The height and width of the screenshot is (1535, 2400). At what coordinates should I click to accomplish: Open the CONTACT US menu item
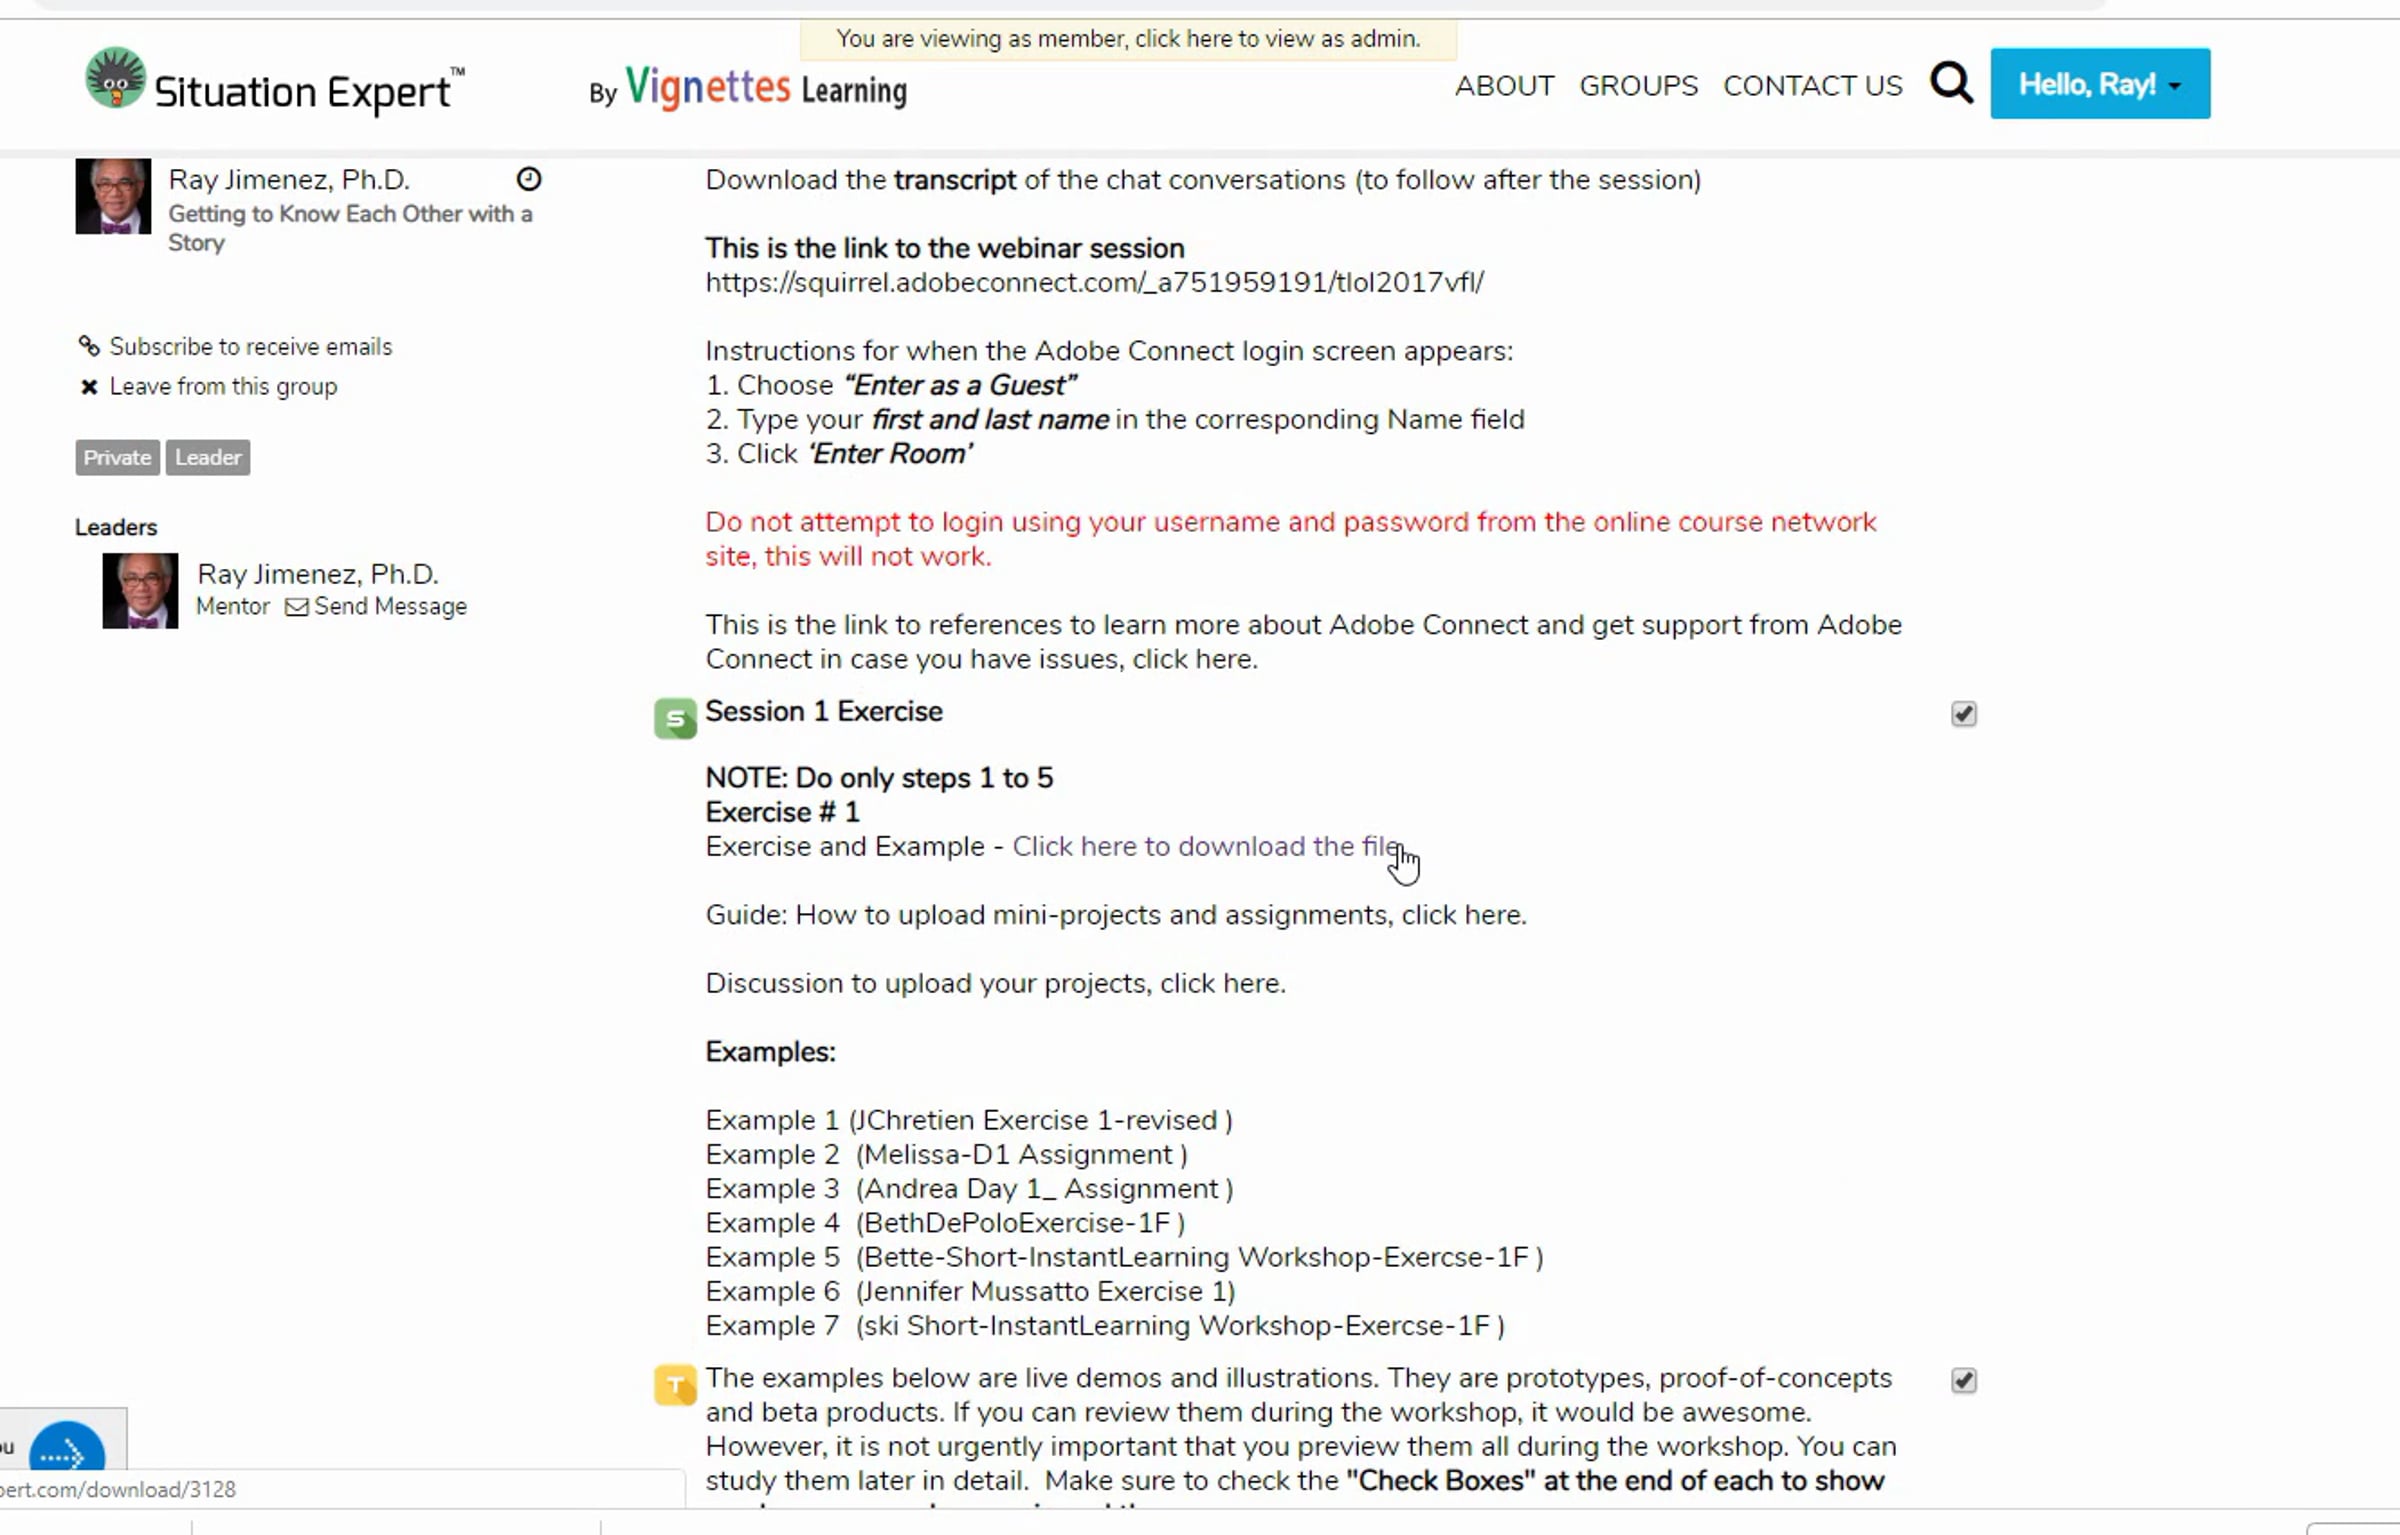[x=1812, y=86]
